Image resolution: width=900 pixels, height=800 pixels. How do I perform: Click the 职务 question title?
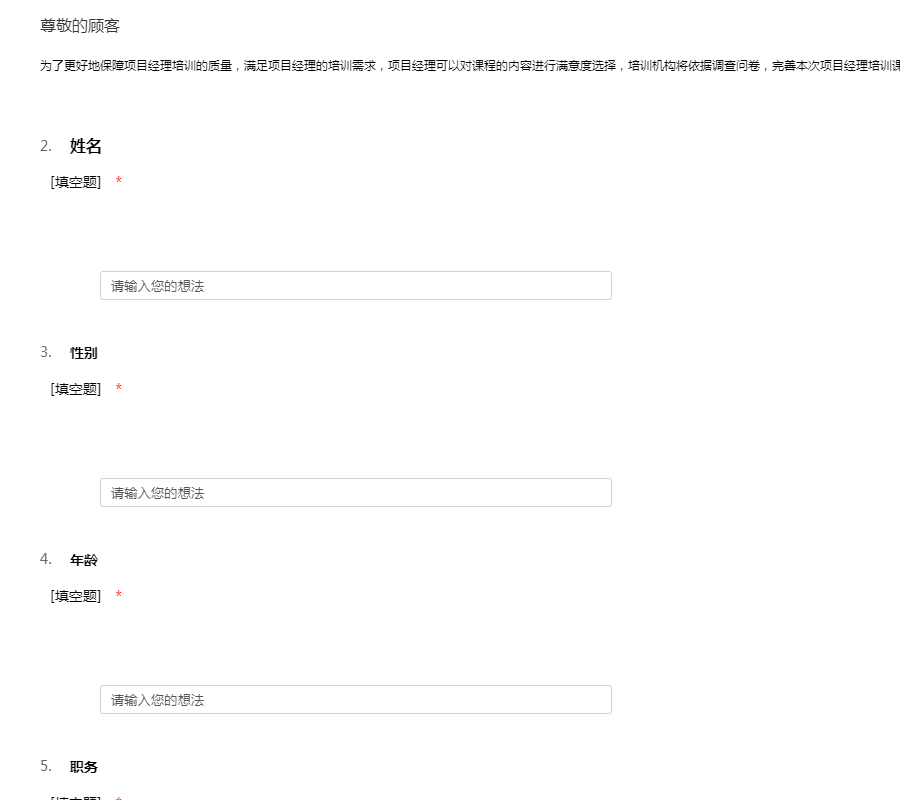[84, 767]
